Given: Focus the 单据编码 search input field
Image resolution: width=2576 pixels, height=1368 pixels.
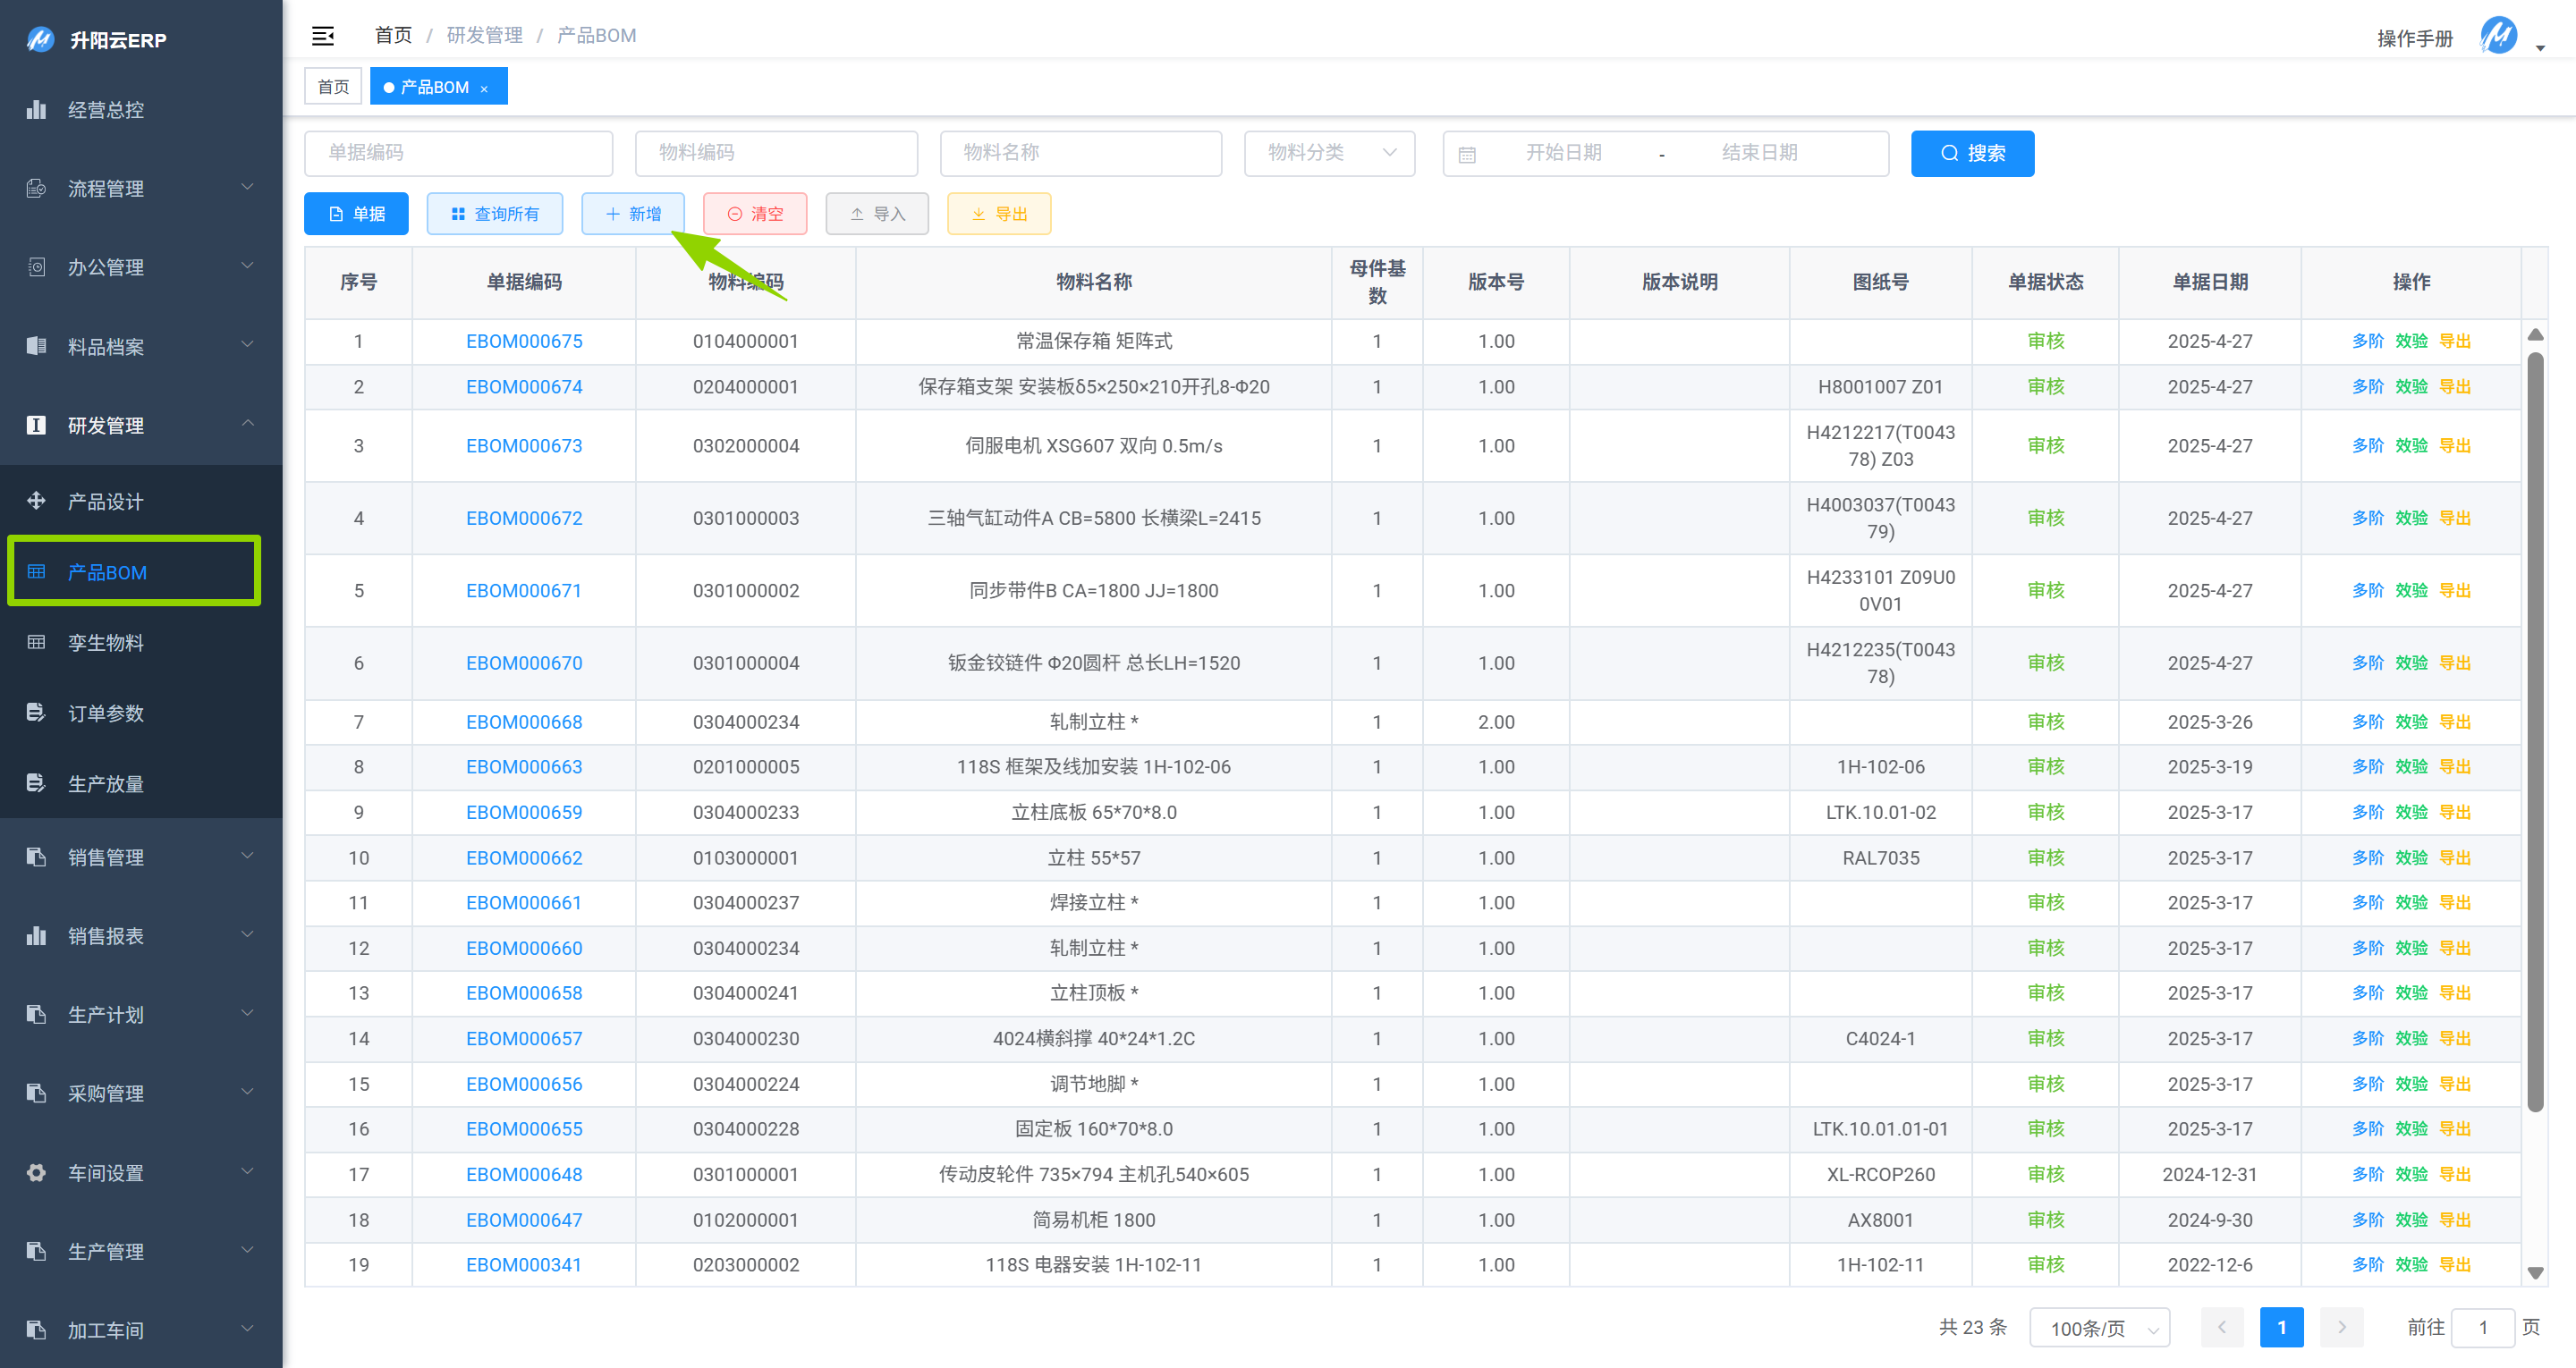Looking at the screenshot, I should click(x=459, y=153).
